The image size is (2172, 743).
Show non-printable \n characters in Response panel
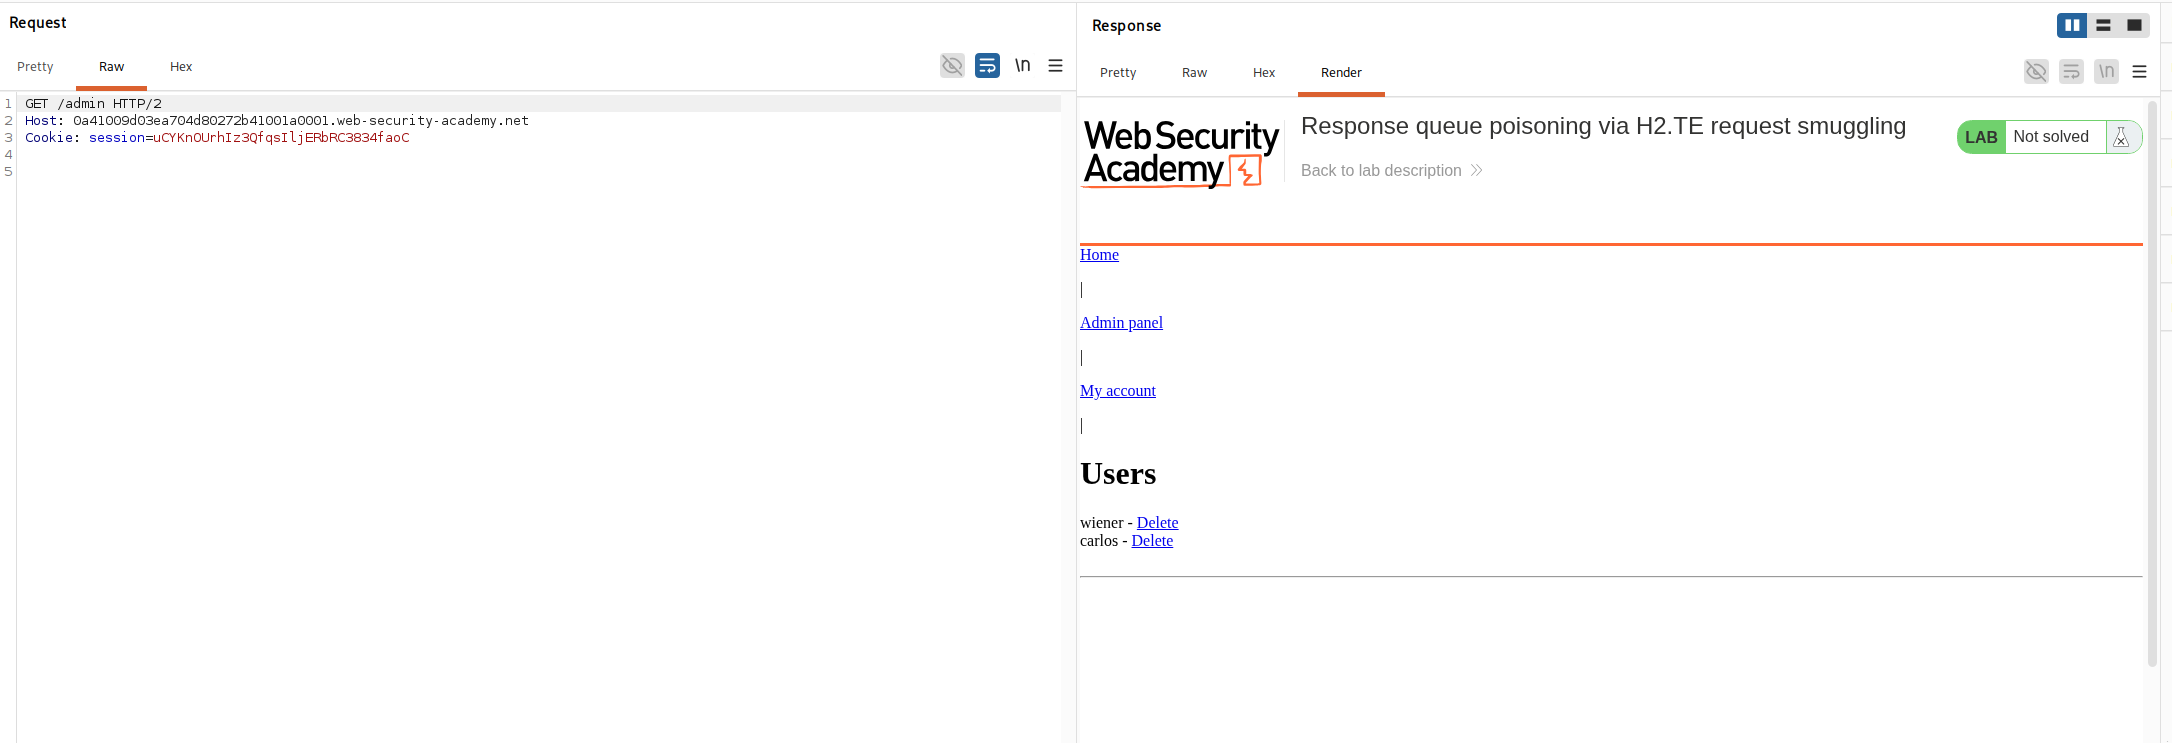[x=2106, y=72]
